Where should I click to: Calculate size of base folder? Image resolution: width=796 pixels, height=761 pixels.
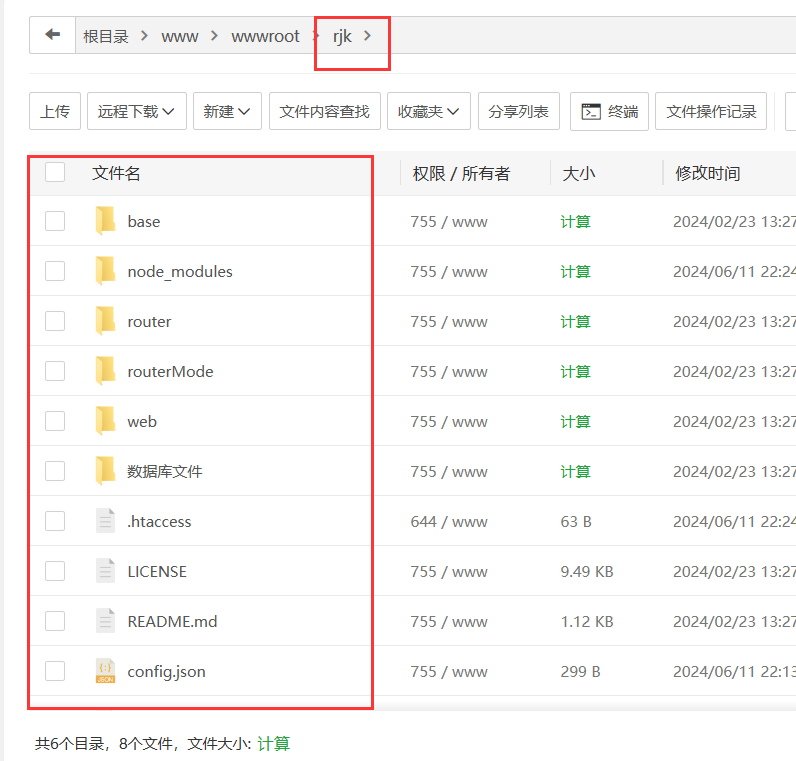point(575,221)
